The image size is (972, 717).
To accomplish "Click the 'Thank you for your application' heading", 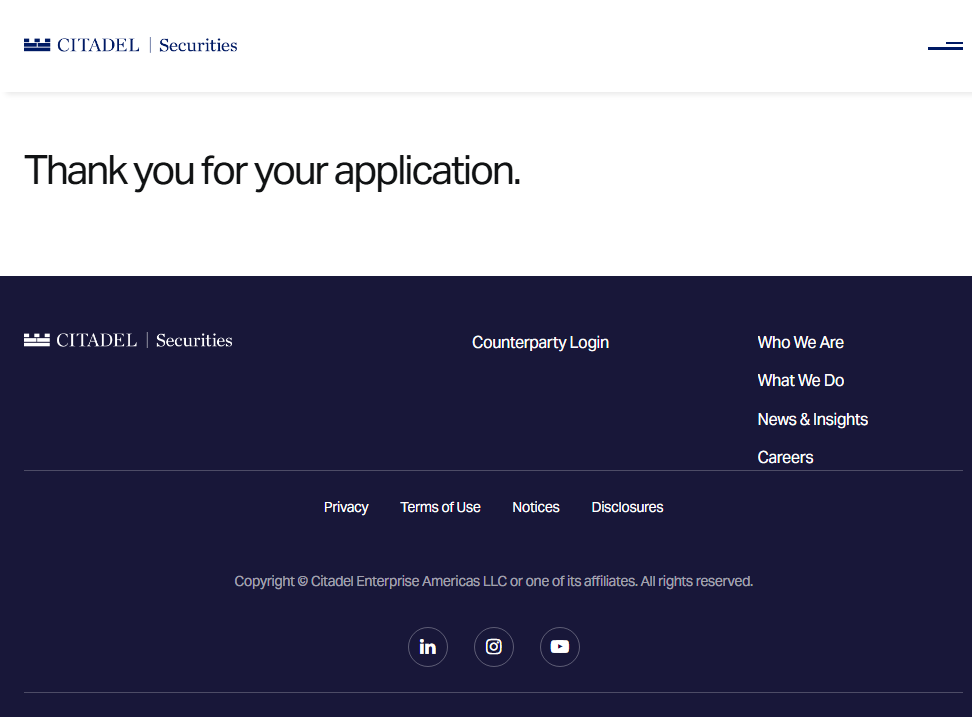I will pyautogui.click(x=272, y=170).
